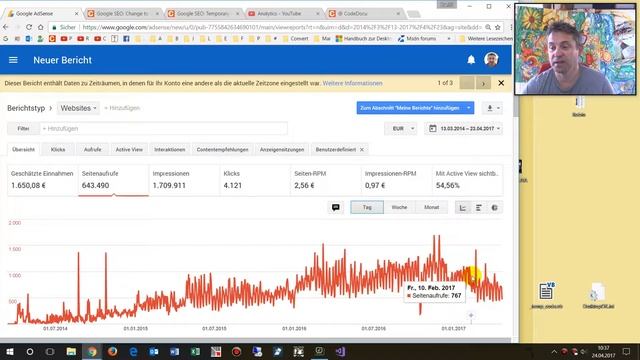Open the account profile avatar

tap(491, 60)
